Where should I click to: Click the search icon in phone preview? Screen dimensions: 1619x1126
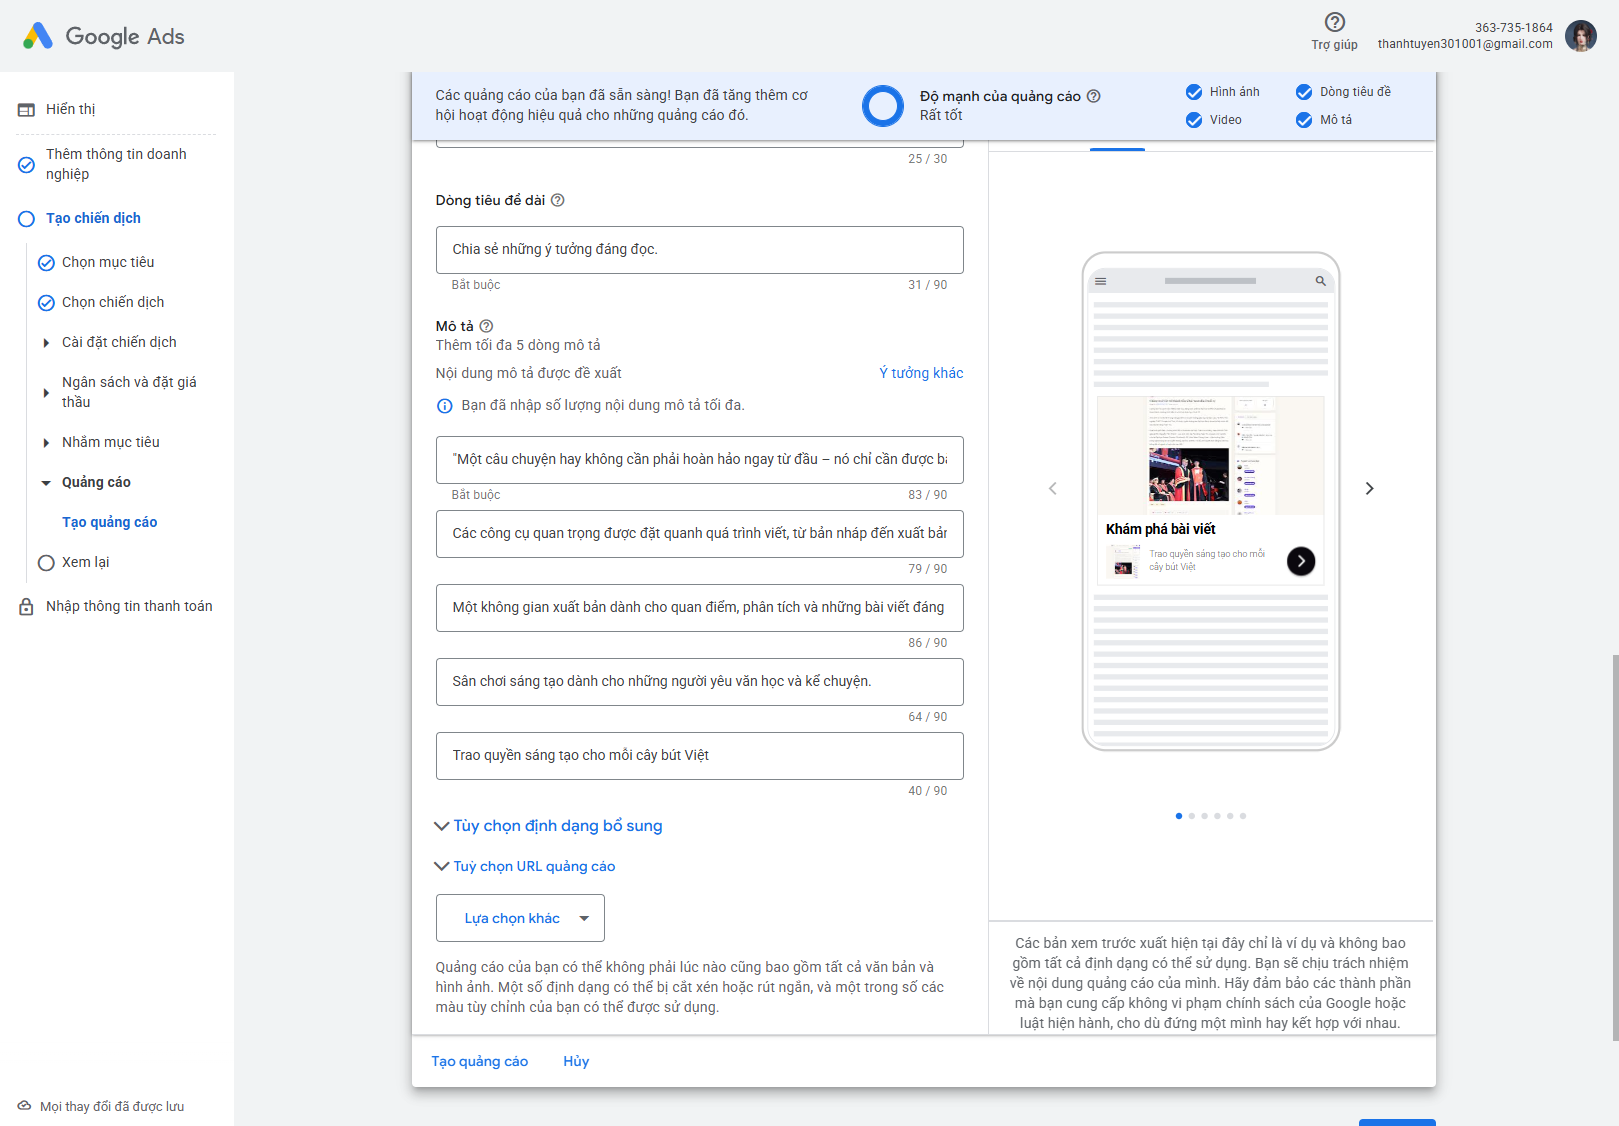click(1320, 281)
